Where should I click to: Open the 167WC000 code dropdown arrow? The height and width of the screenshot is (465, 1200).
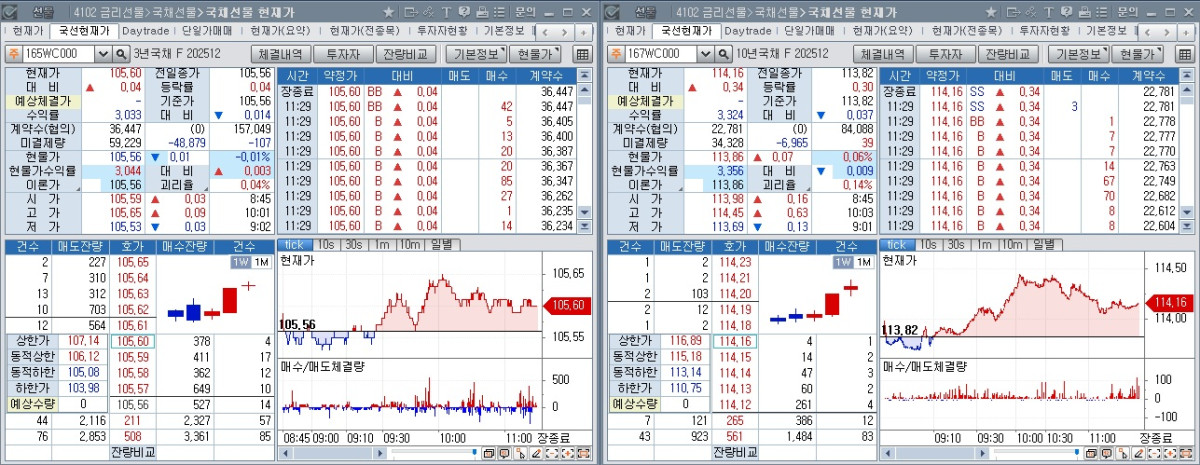(705, 53)
